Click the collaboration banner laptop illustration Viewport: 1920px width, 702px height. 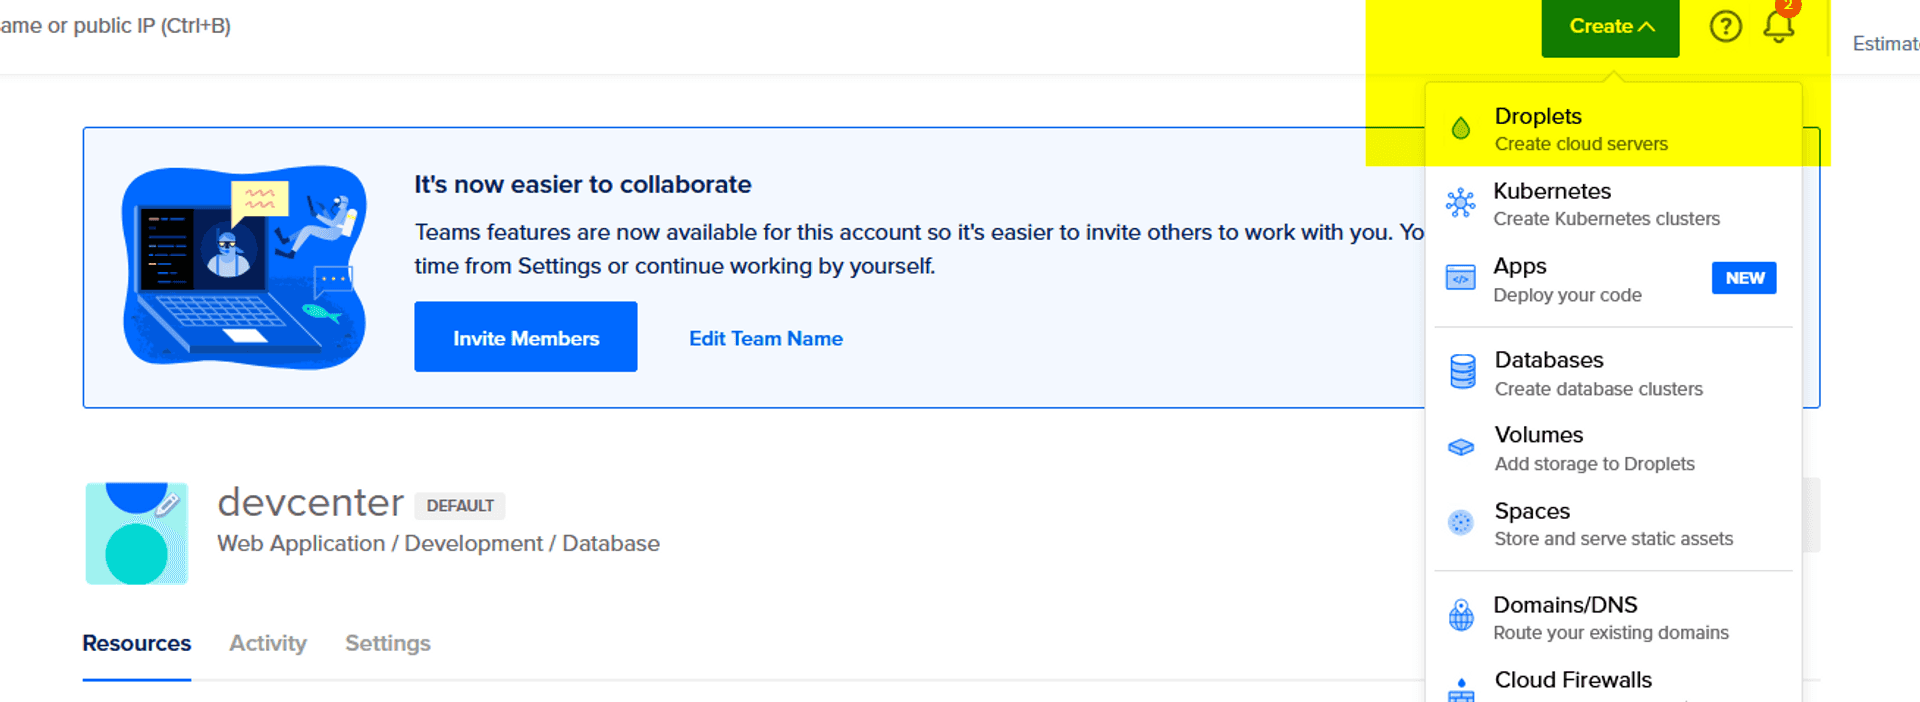click(244, 267)
